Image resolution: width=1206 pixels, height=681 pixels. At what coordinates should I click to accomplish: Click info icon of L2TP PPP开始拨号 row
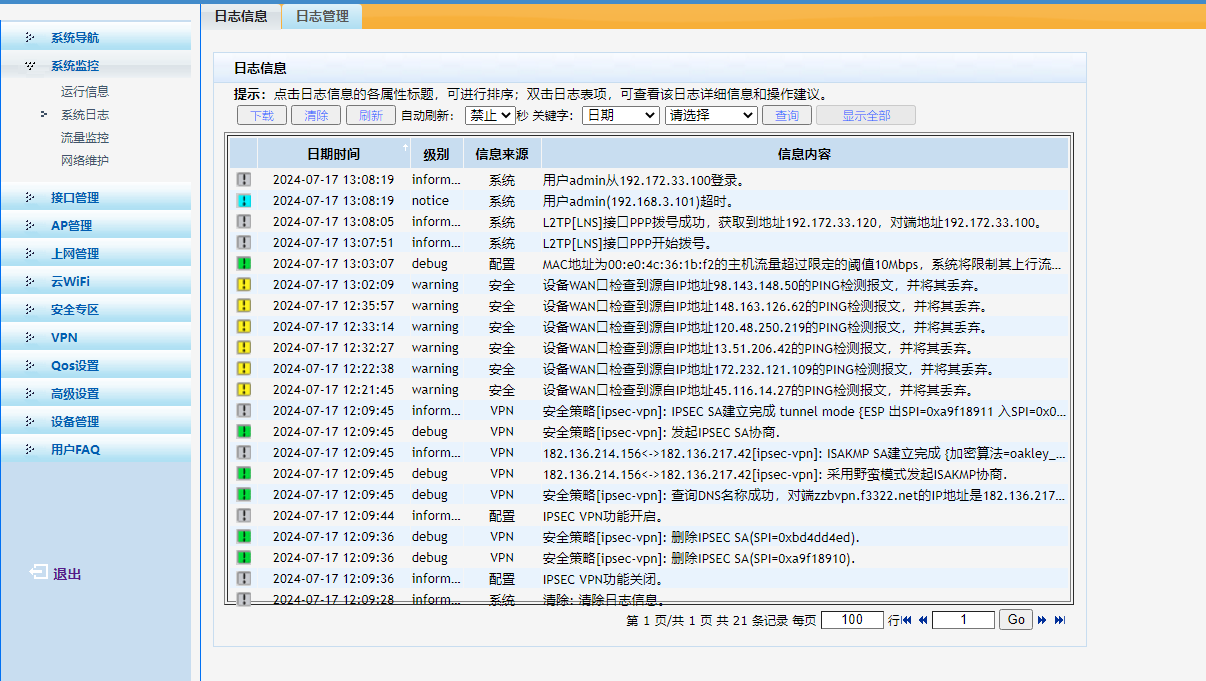[244, 243]
